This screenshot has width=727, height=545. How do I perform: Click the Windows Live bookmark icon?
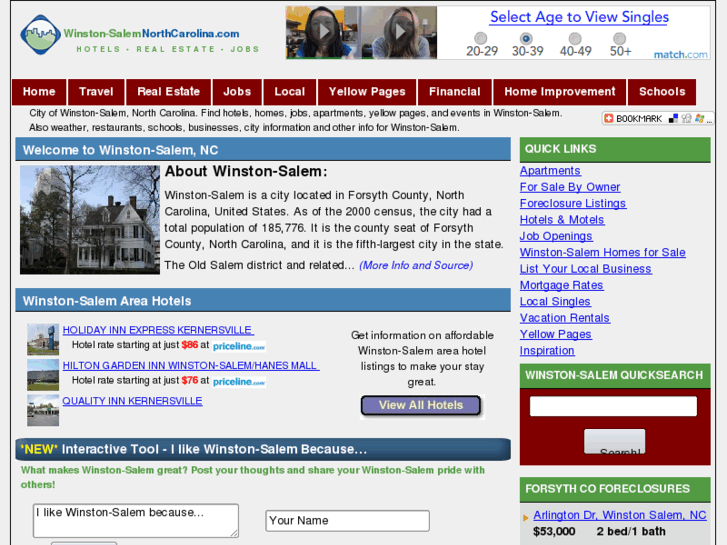(699, 119)
